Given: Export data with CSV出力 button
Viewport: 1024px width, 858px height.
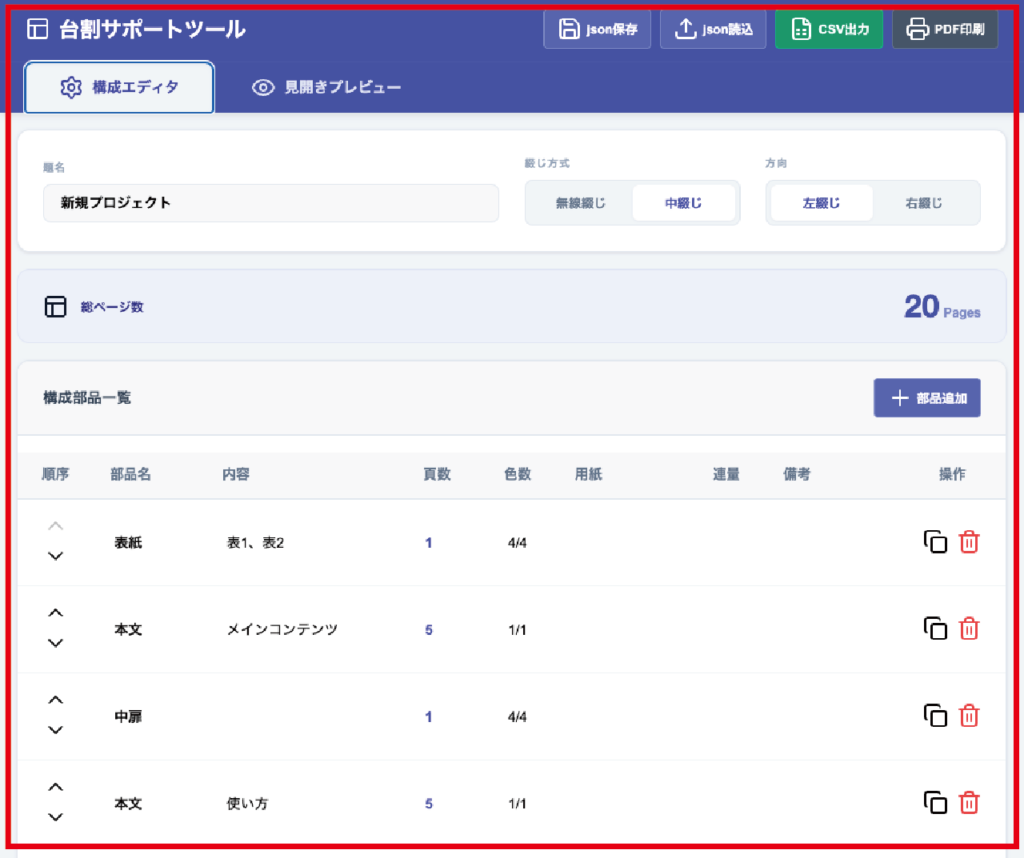Looking at the screenshot, I should 829,29.
